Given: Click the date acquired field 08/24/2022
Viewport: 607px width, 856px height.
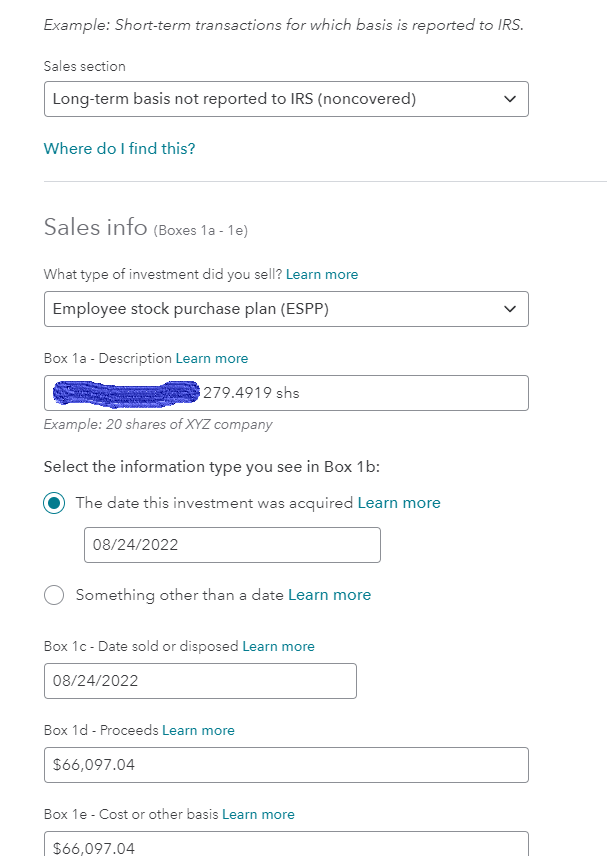Looking at the screenshot, I should tap(233, 545).
